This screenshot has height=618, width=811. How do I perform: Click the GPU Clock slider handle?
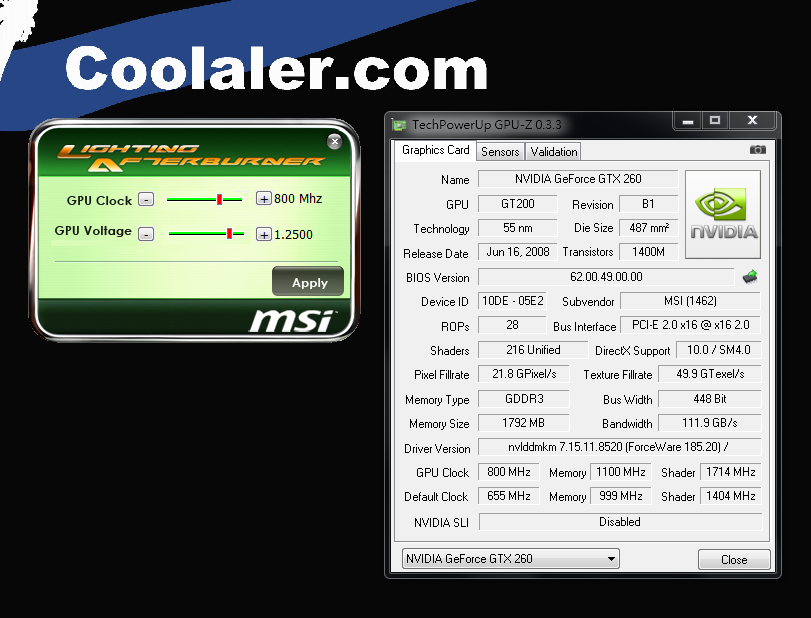(219, 200)
